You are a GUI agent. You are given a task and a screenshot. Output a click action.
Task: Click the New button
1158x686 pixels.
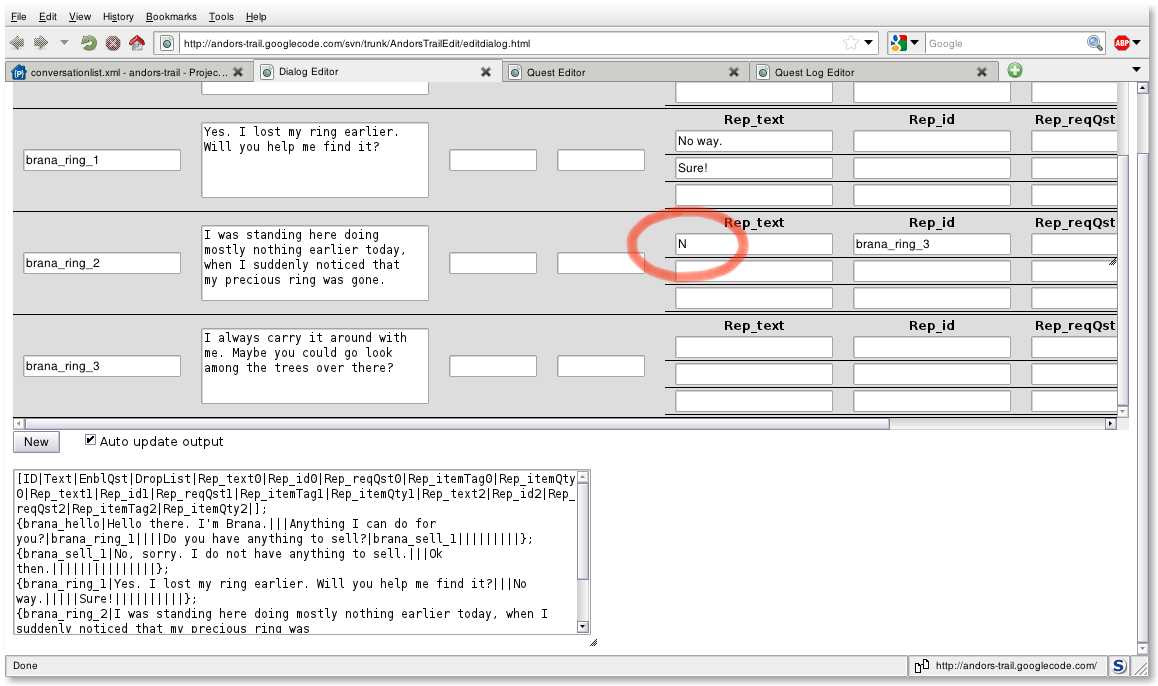[36, 442]
